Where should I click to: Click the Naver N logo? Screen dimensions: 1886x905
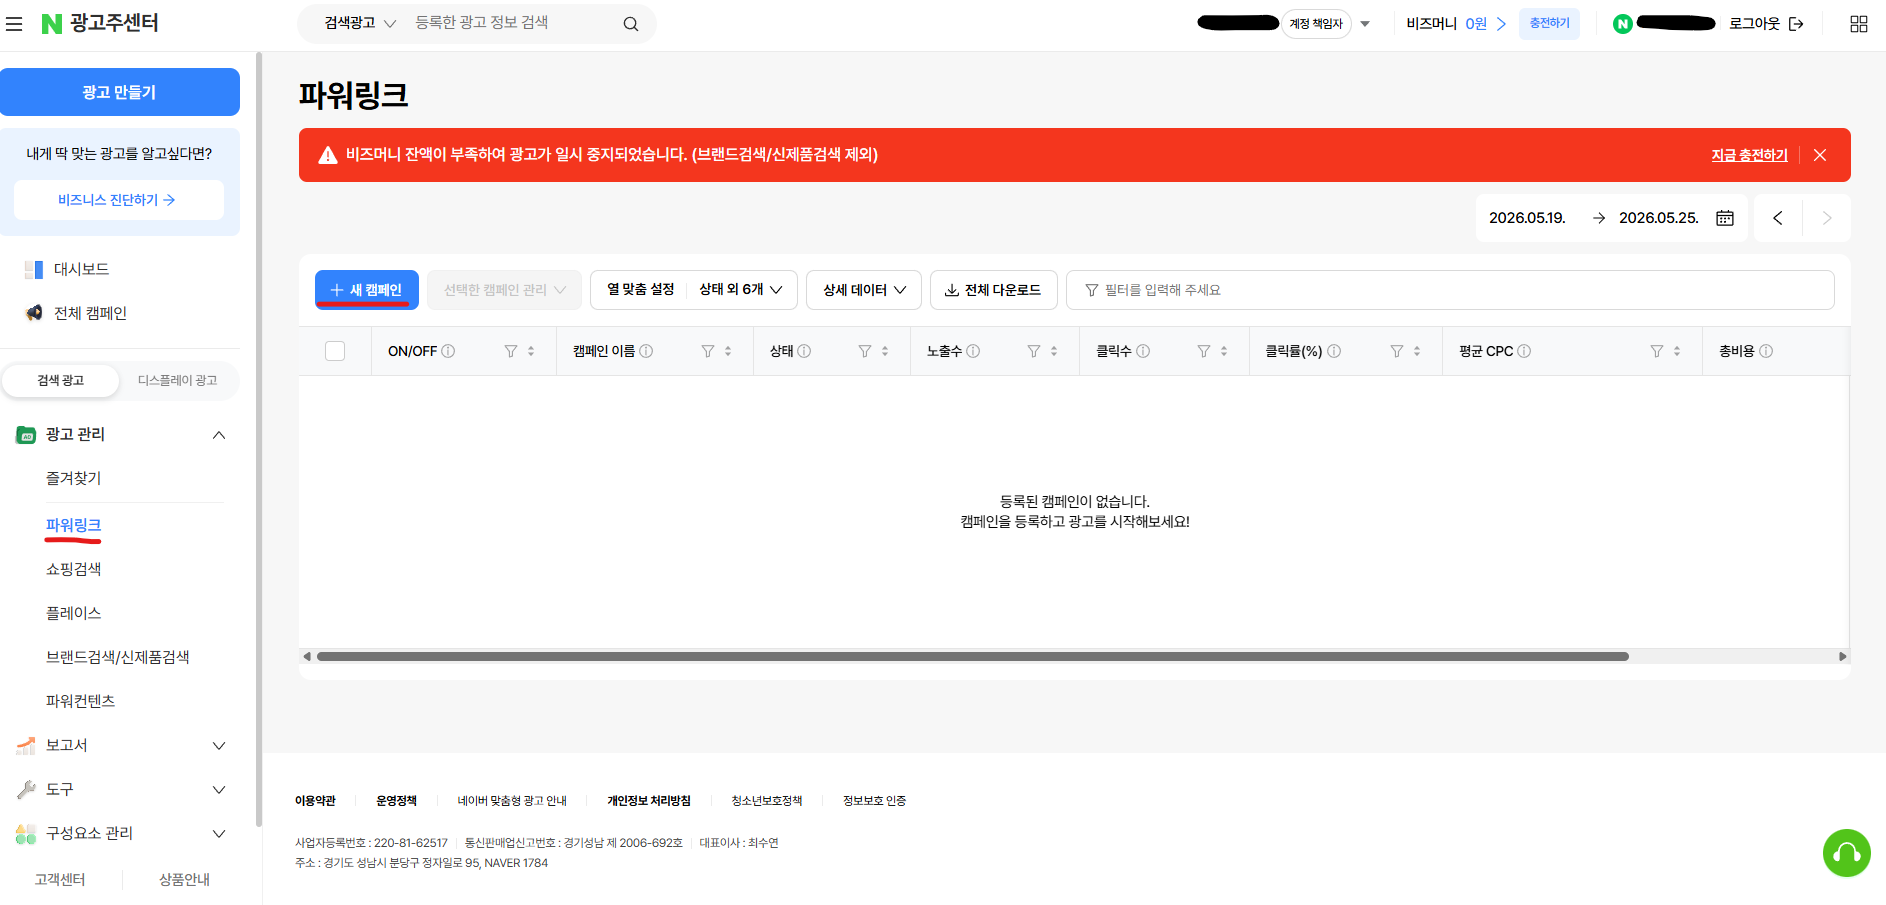click(x=52, y=23)
